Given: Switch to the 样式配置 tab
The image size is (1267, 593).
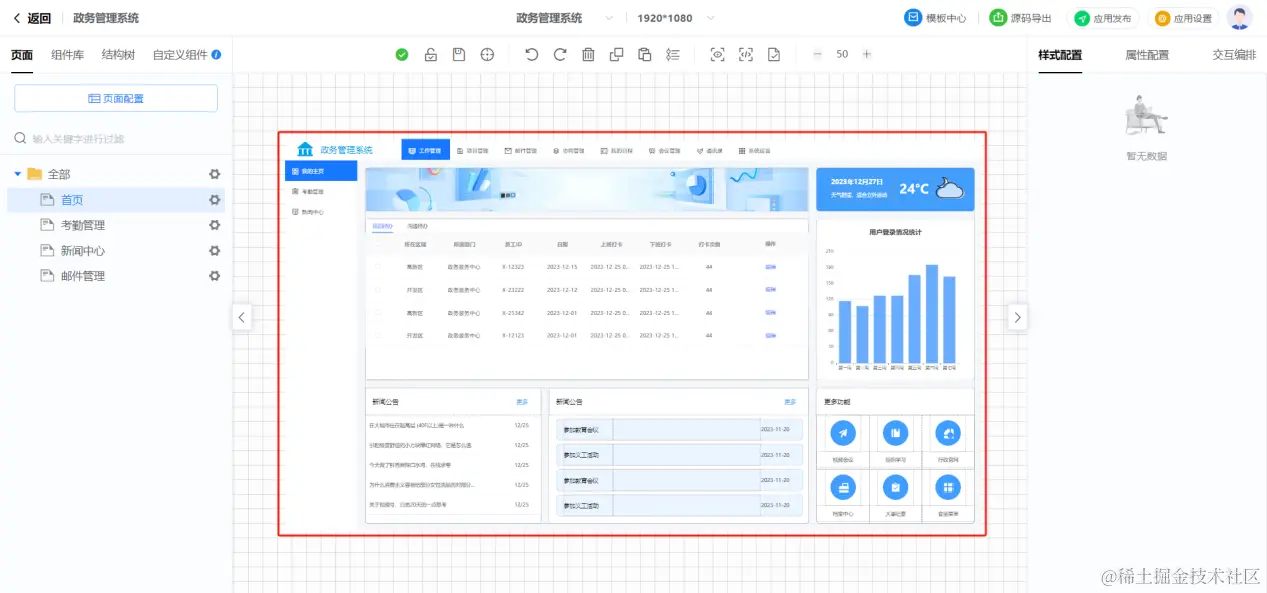Looking at the screenshot, I should pyautogui.click(x=1060, y=55).
